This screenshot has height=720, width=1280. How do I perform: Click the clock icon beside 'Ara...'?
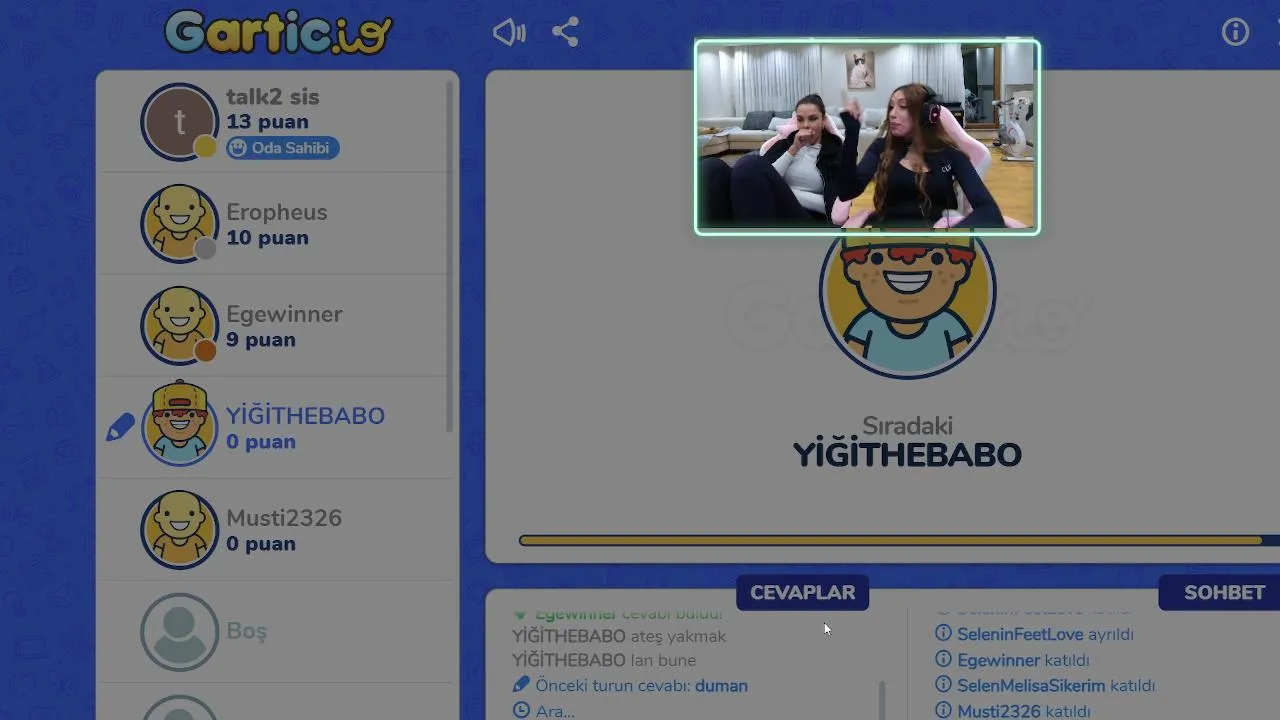[521, 710]
